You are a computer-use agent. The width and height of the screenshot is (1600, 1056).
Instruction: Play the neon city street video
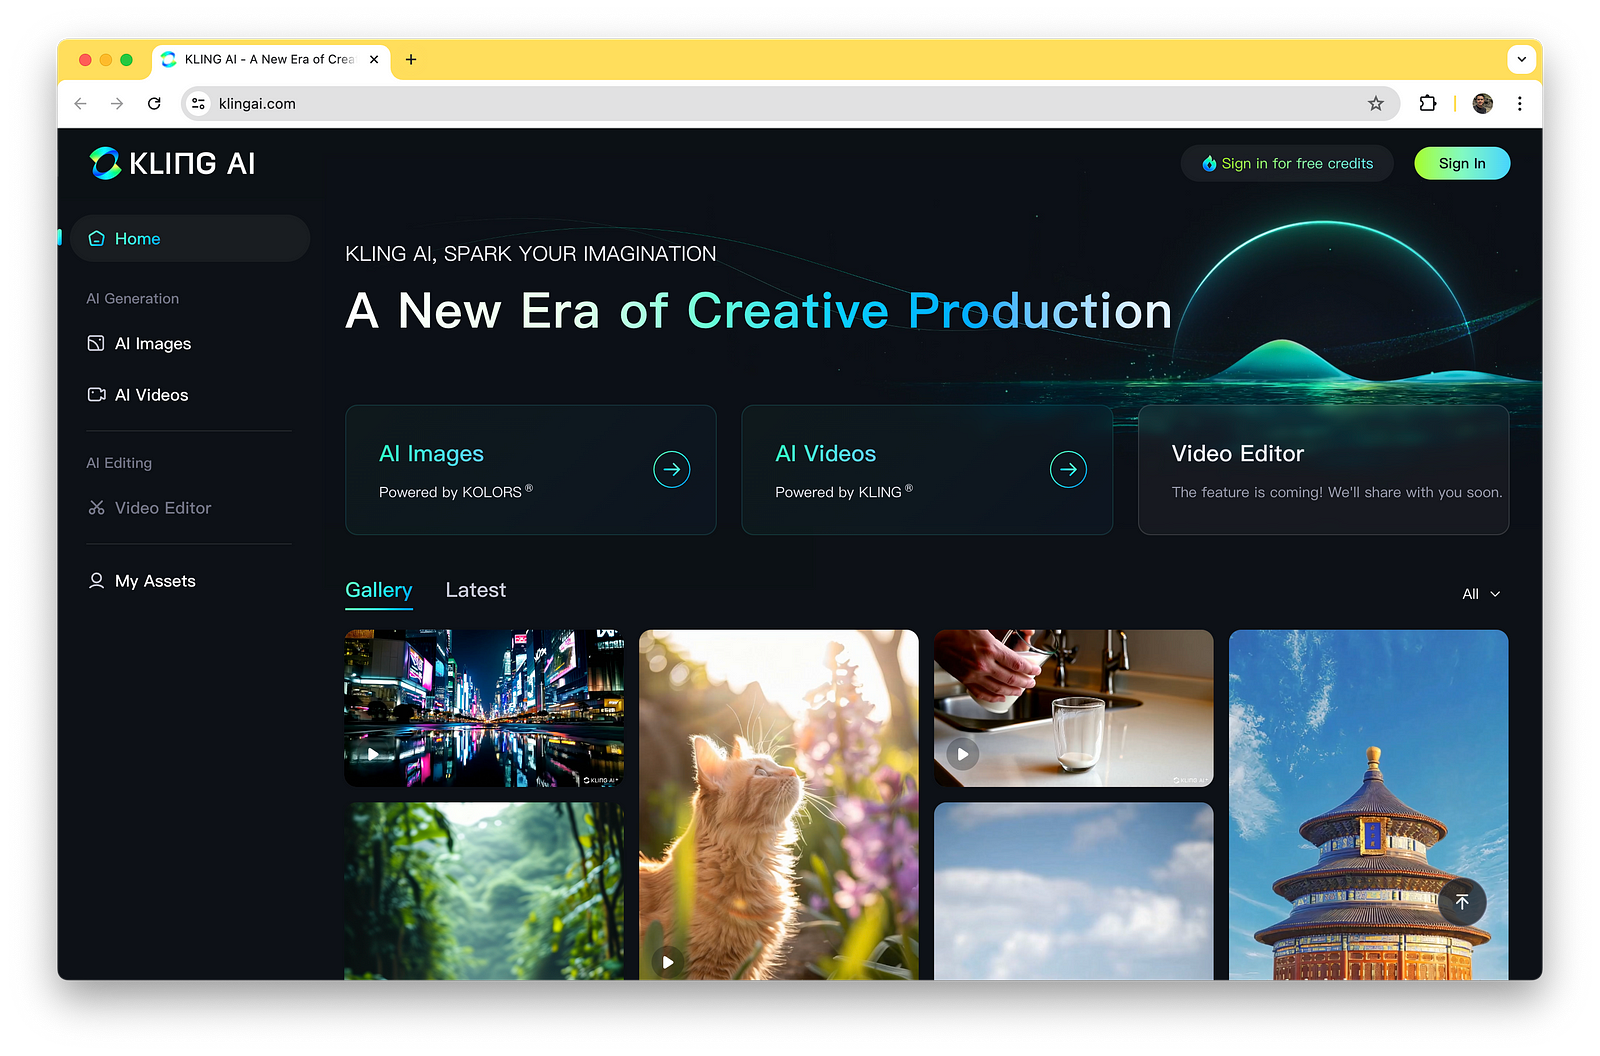click(373, 754)
